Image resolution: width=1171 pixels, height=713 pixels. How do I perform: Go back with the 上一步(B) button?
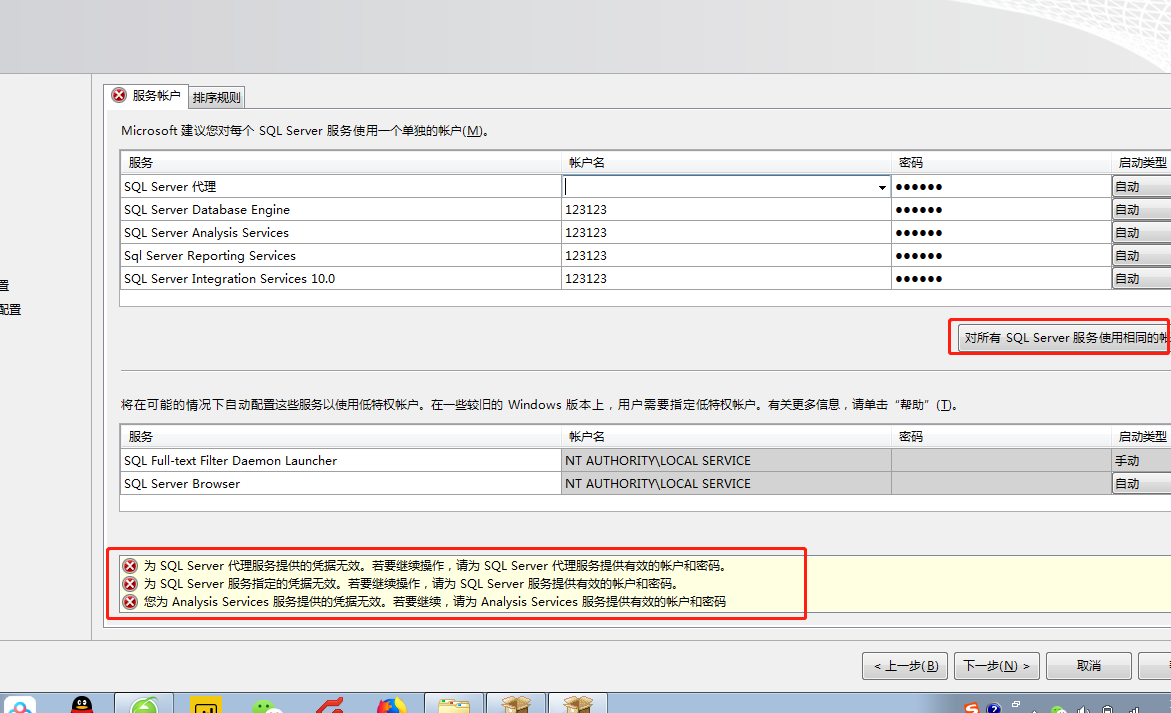click(905, 665)
